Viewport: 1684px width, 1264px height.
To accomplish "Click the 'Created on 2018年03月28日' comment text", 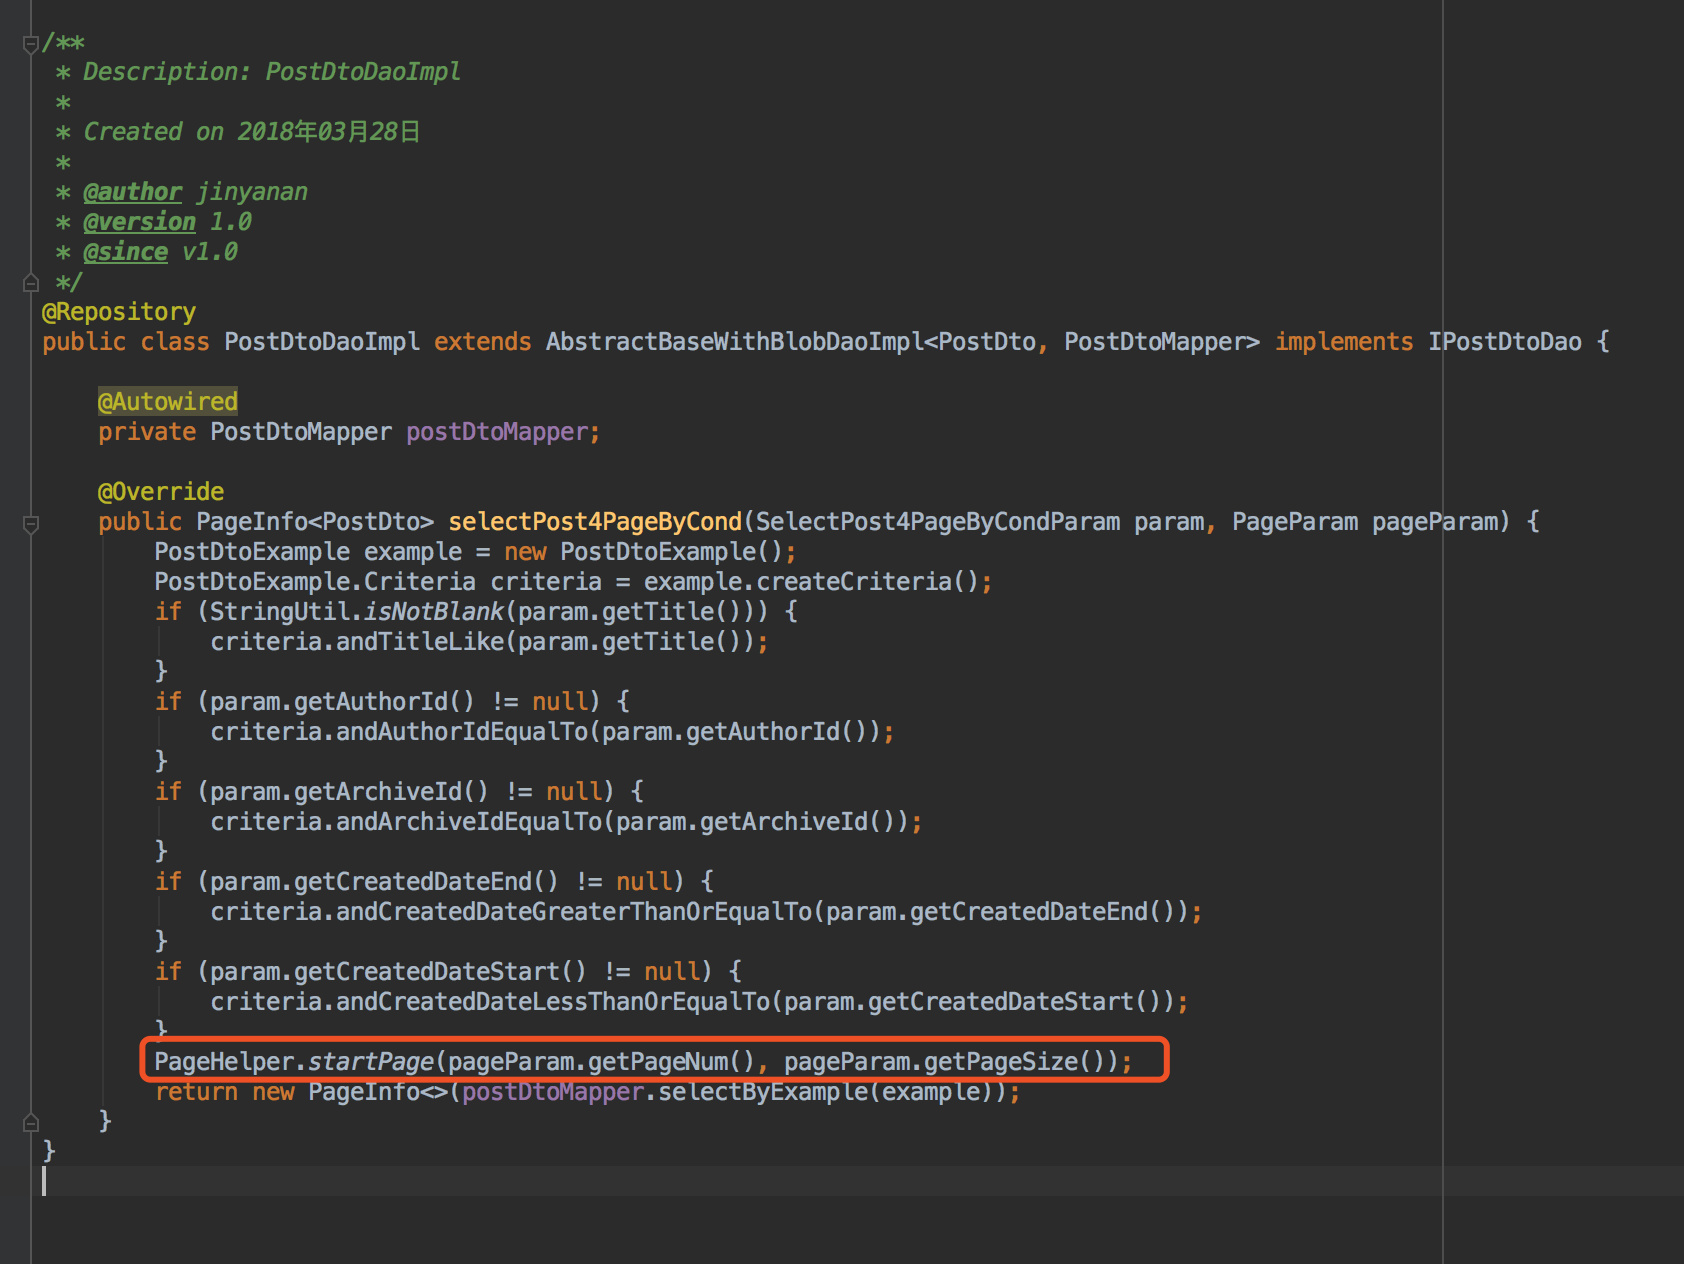I will pos(251,132).
